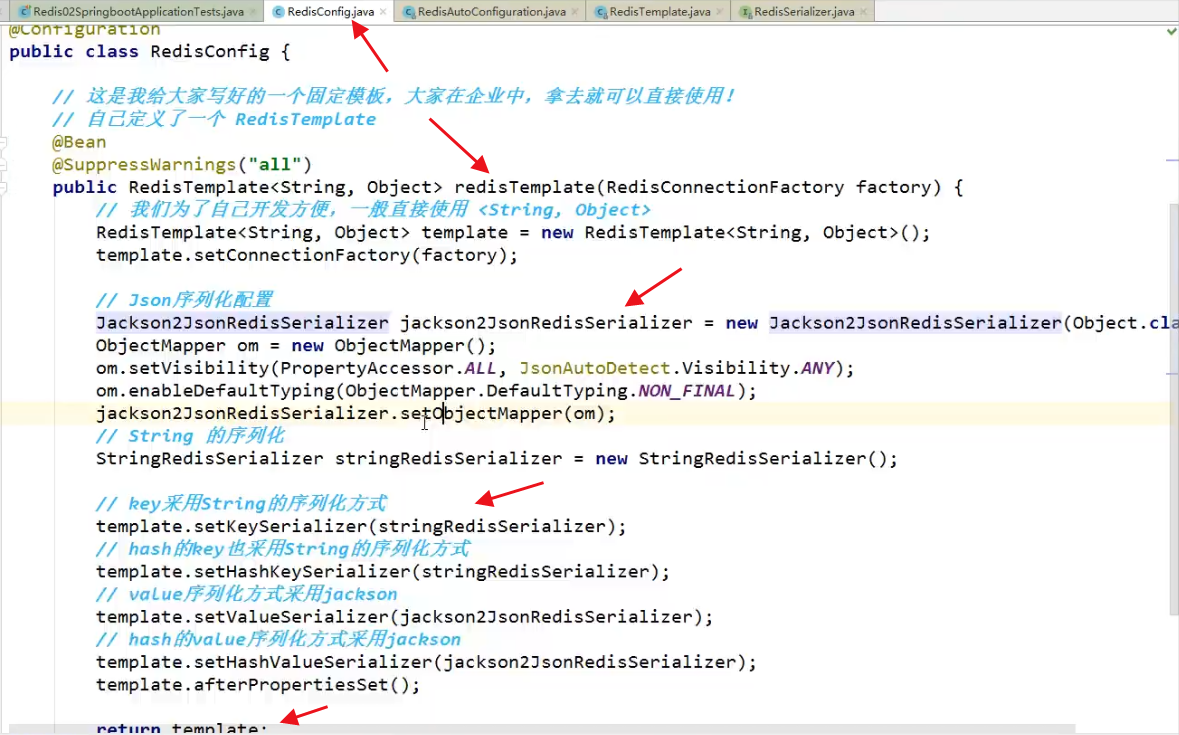The image size is (1179, 735).
Task: Open the RedisSerializer.java tab
Action: (804, 11)
